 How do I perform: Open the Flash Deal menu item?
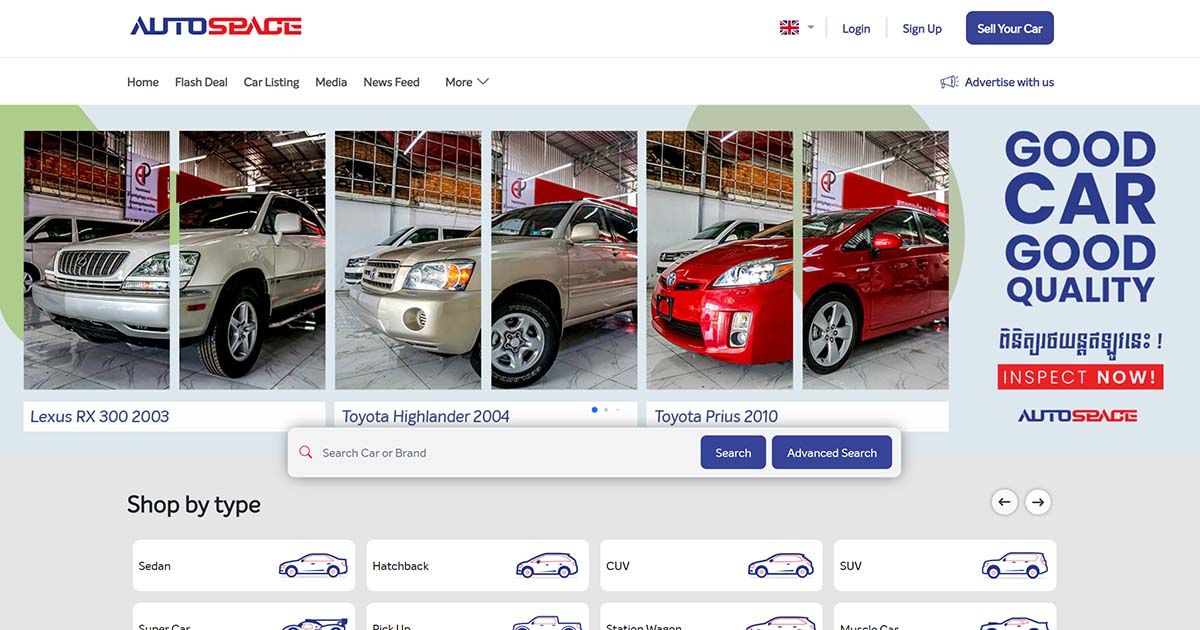pyautogui.click(x=201, y=82)
